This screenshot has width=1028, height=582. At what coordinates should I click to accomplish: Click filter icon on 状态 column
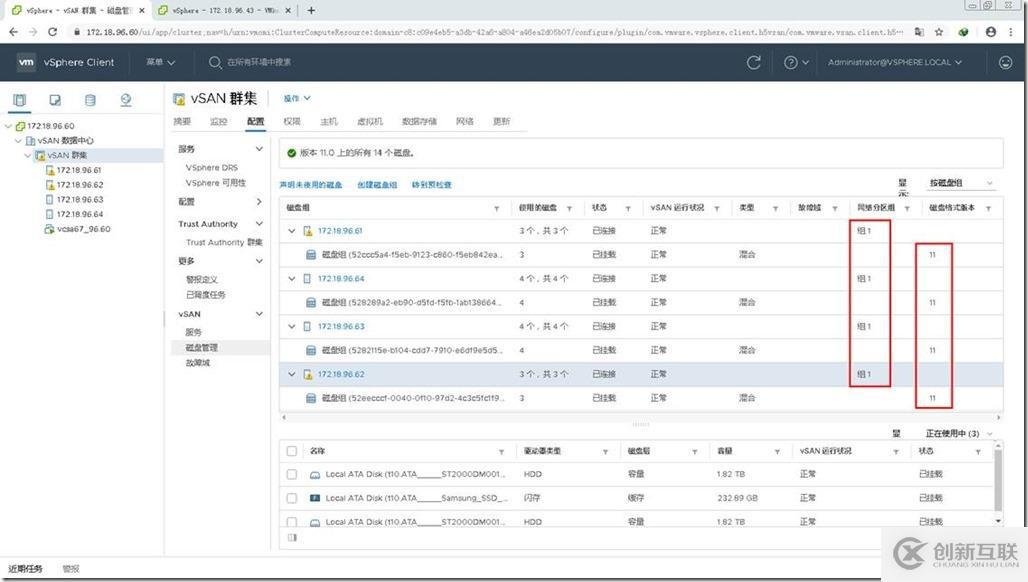click(x=627, y=208)
